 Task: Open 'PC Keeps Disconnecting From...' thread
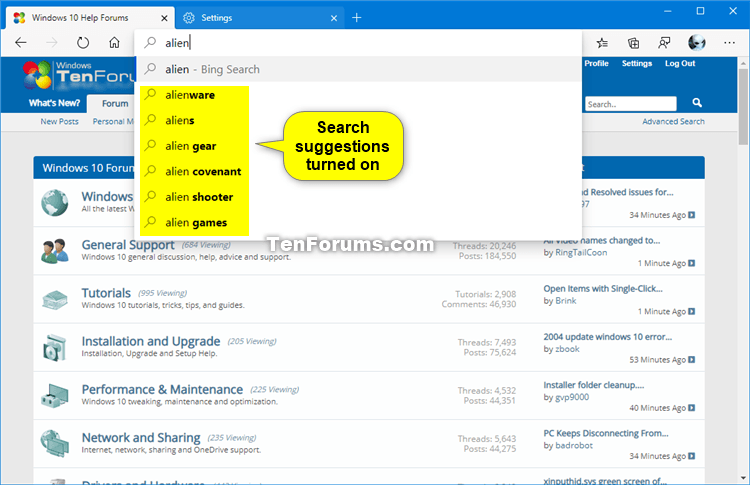[x=606, y=433]
